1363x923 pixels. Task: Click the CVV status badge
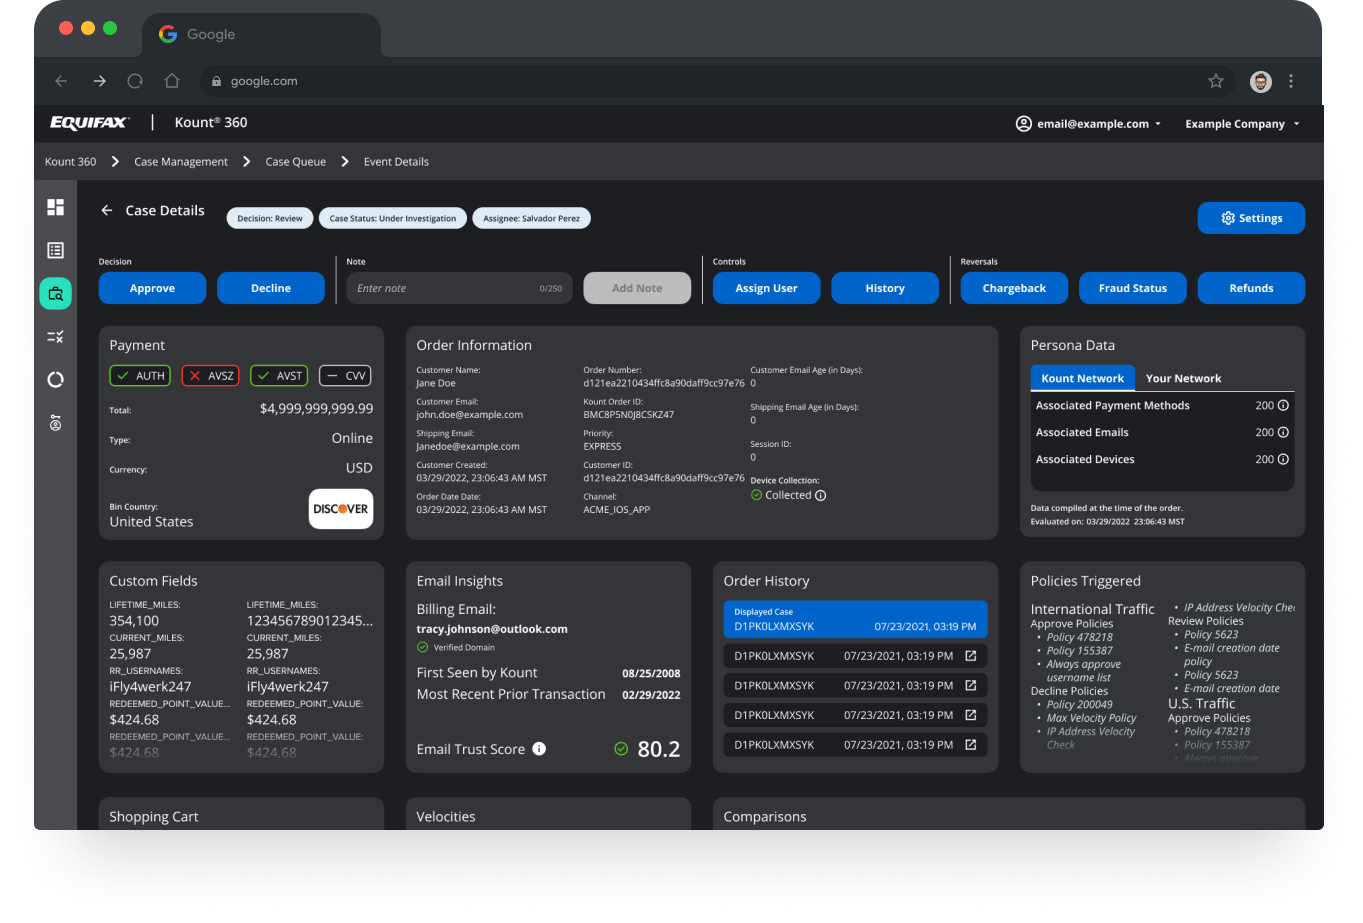point(345,376)
